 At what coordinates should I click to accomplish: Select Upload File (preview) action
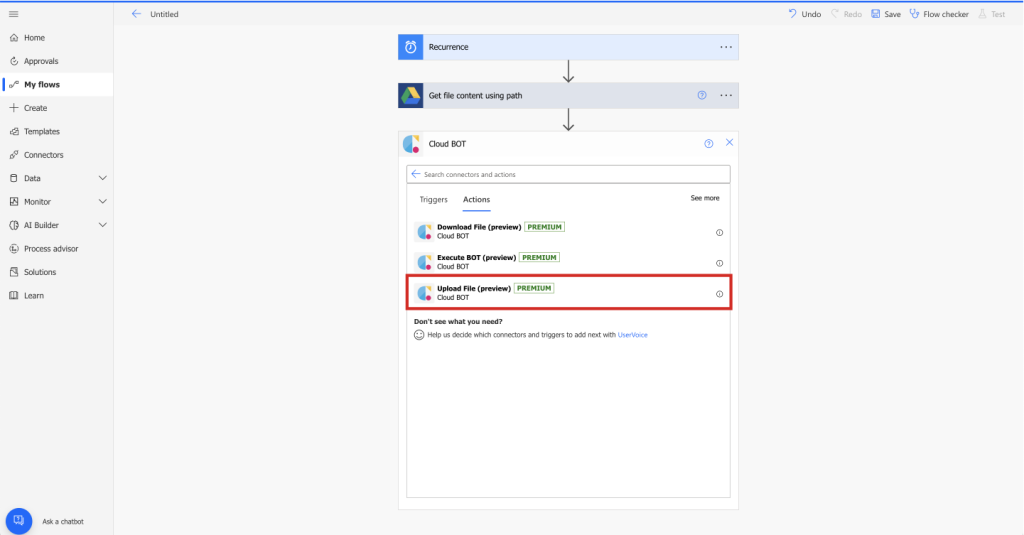(568, 293)
